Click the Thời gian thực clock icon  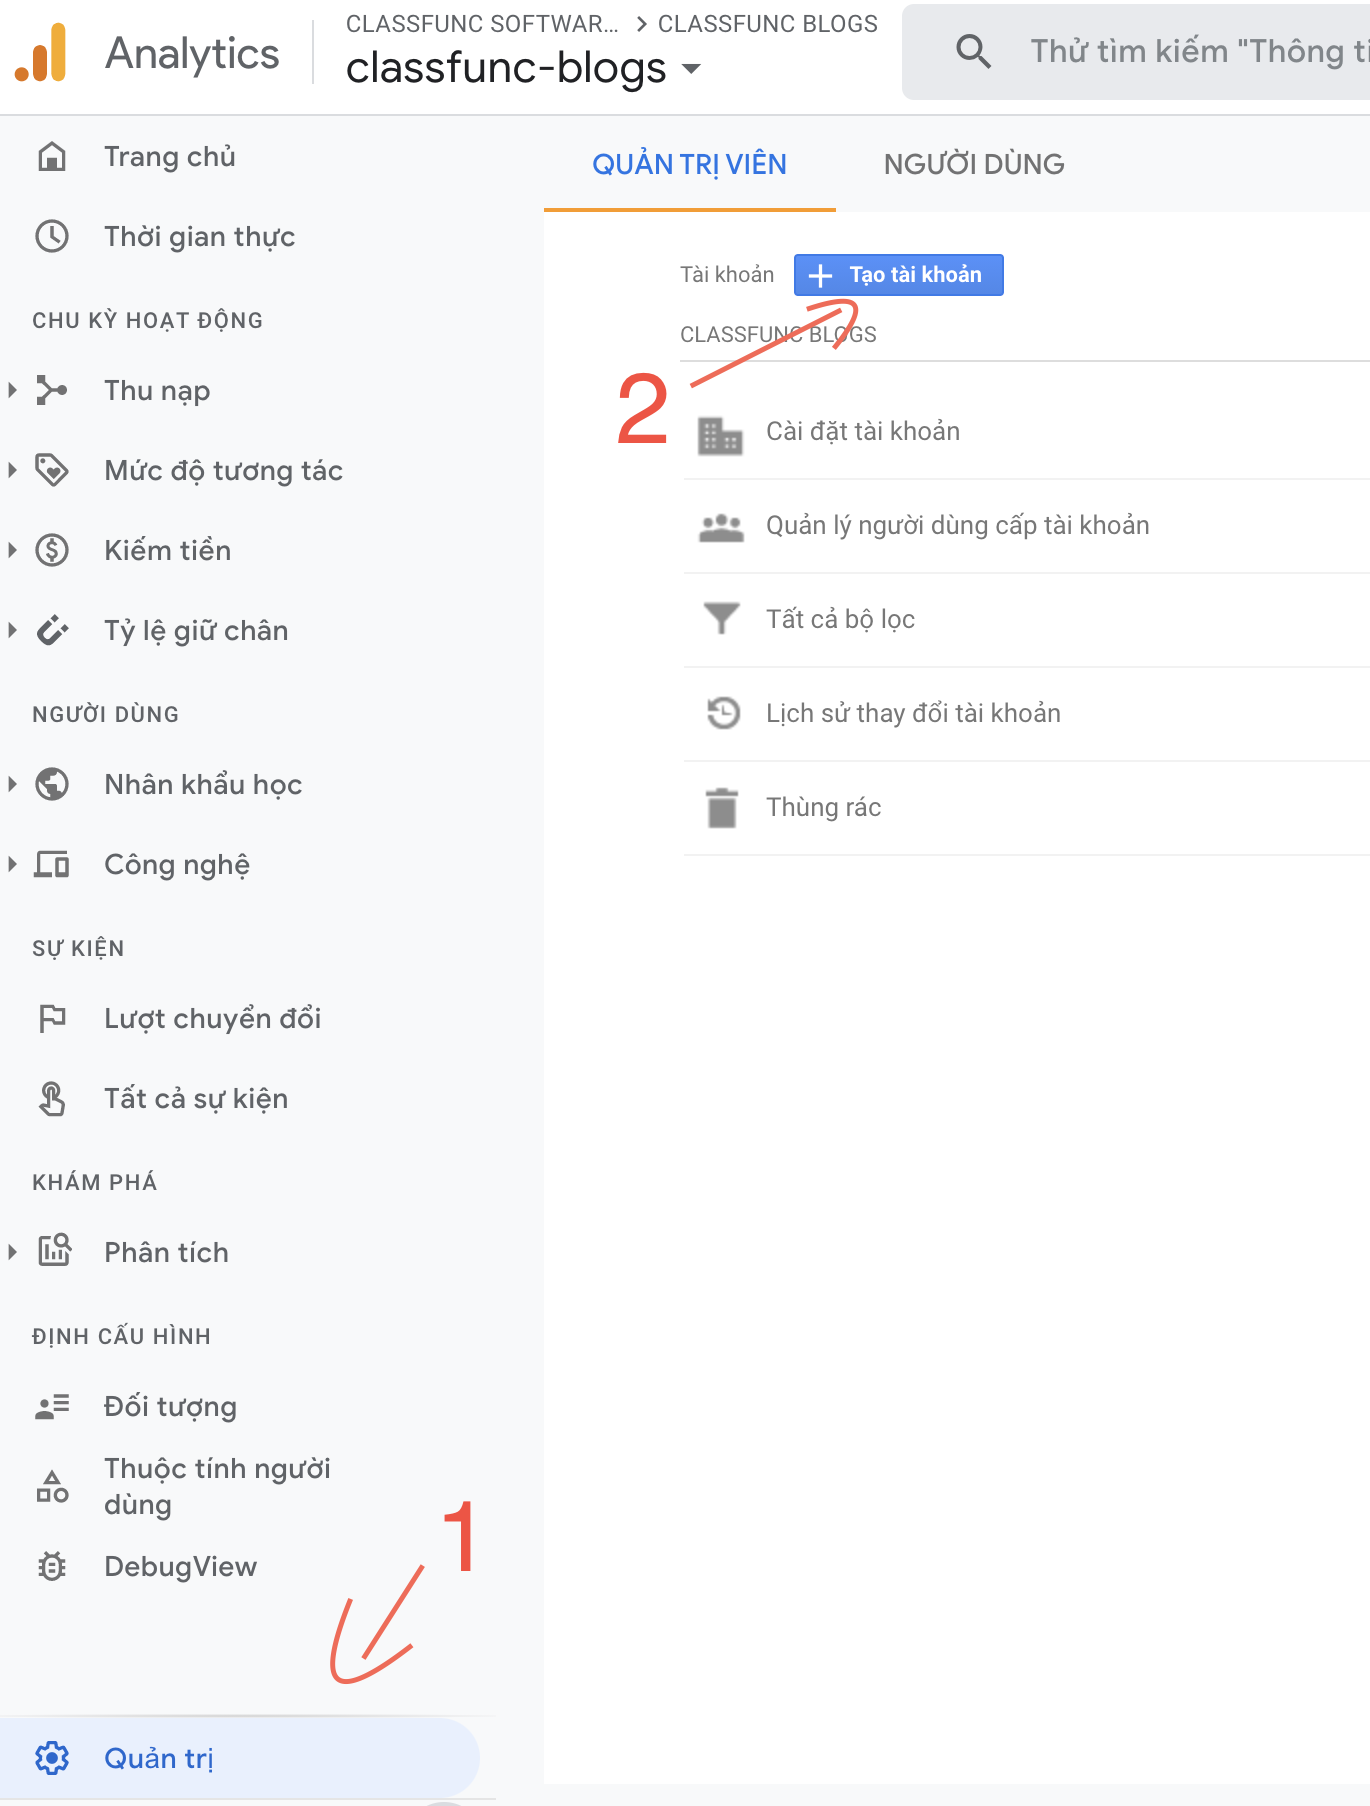[x=52, y=237]
